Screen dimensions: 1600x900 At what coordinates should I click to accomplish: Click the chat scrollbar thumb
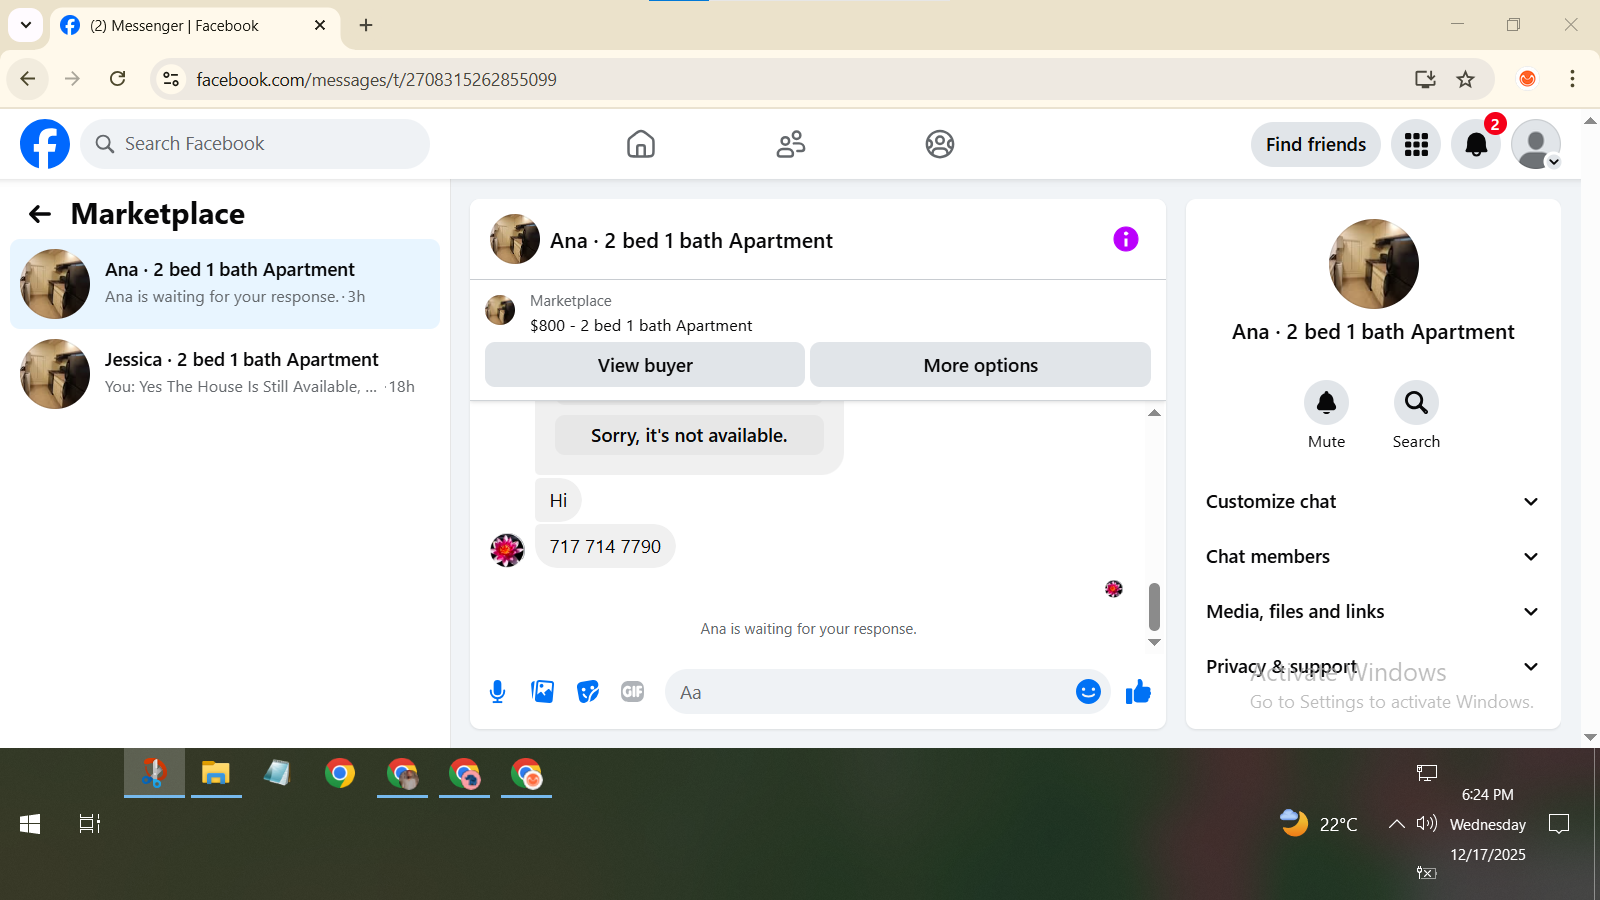point(1154,607)
